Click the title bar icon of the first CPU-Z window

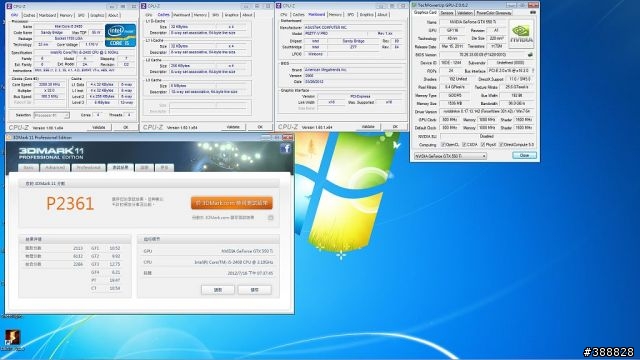[x=9, y=6]
